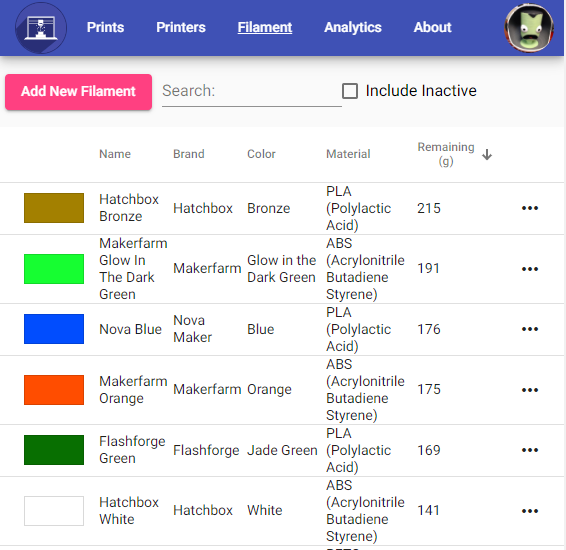The image size is (566, 550).
Task: Click the Glow in the Dark Green color cell
Action: [x=282, y=269]
